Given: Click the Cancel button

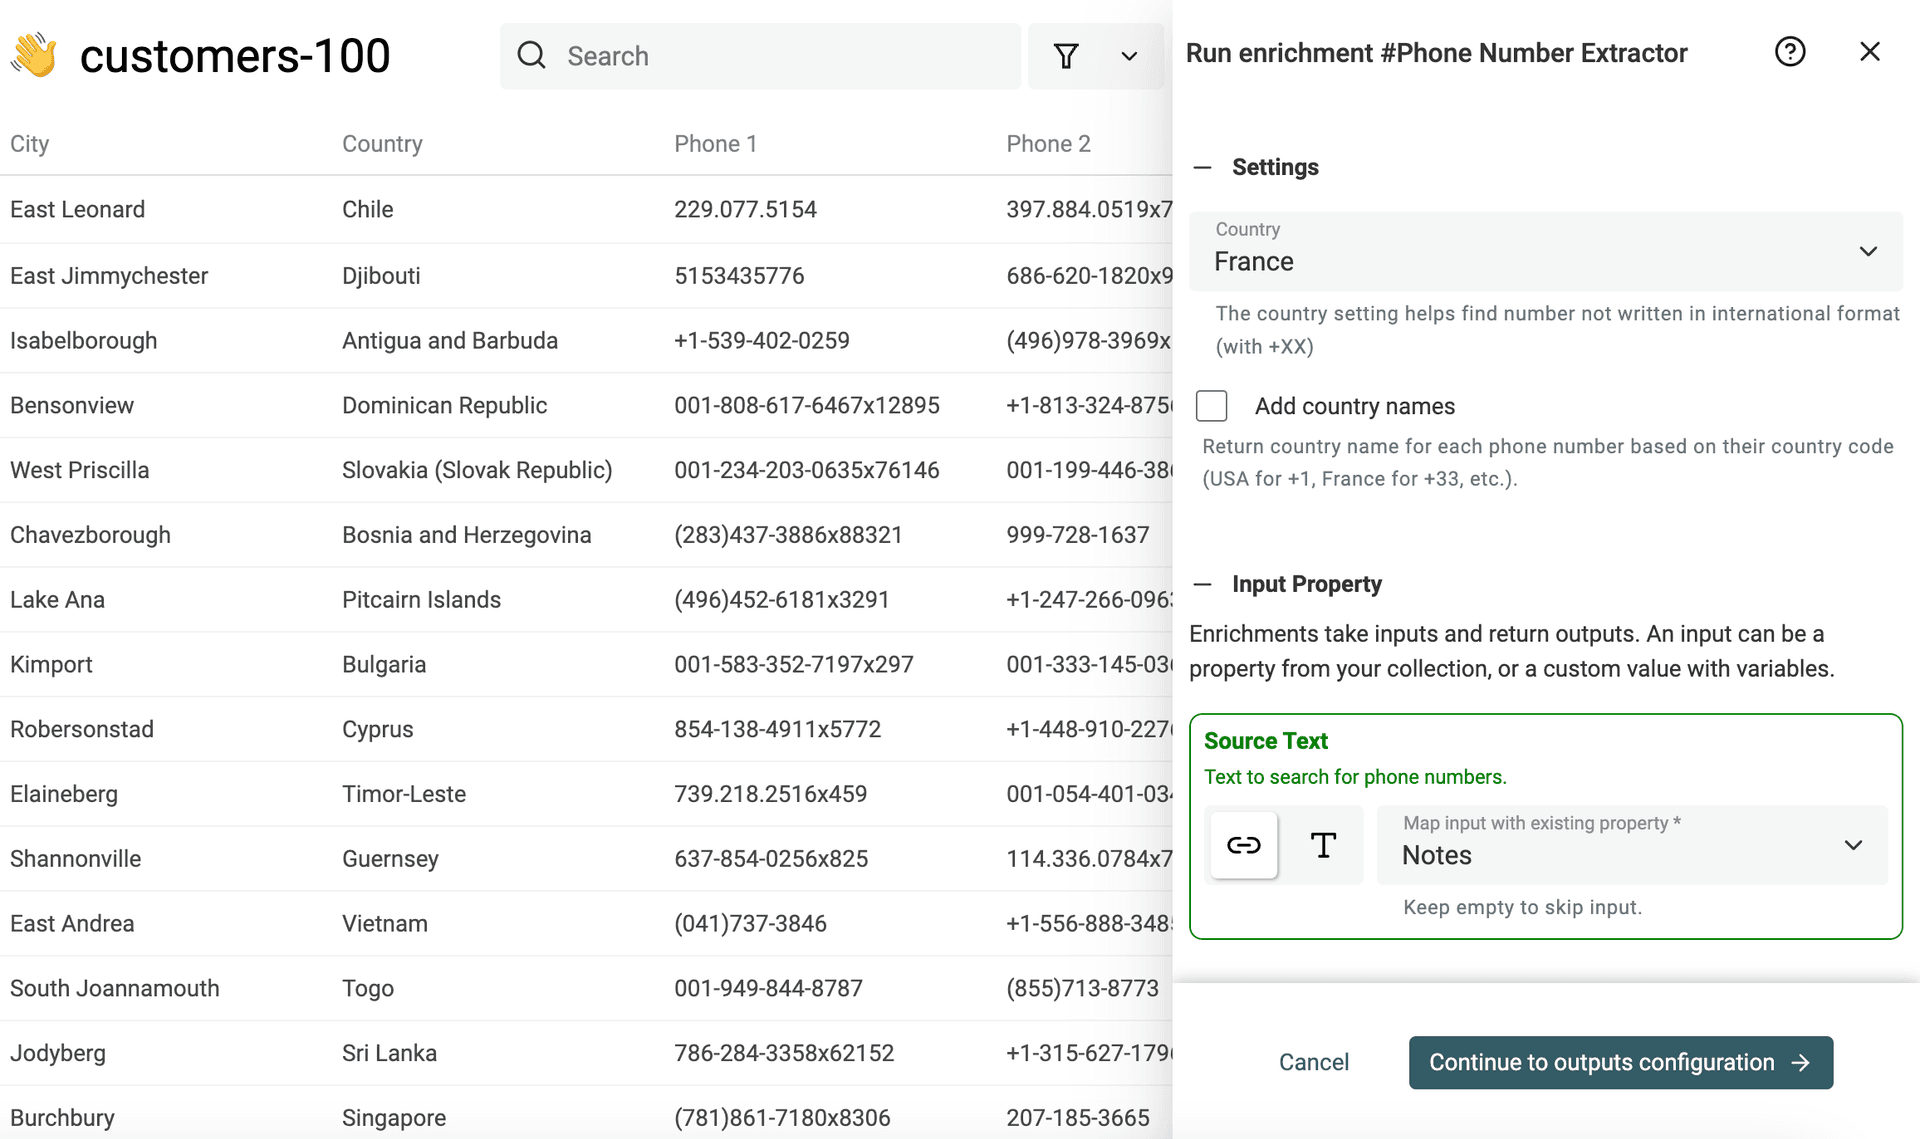Looking at the screenshot, I should pyautogui.click(x=1313, y=1062).
